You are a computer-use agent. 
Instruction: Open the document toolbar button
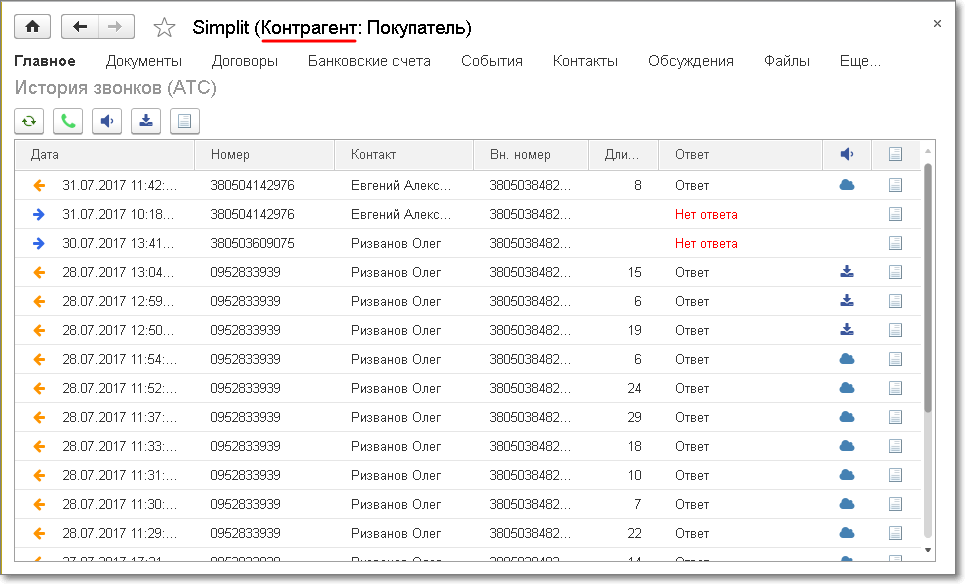click(185, 121)
